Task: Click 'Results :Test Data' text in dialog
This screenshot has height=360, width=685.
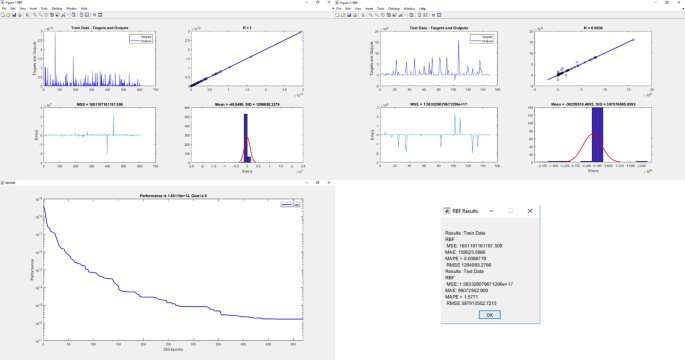Action: [464, 271]
